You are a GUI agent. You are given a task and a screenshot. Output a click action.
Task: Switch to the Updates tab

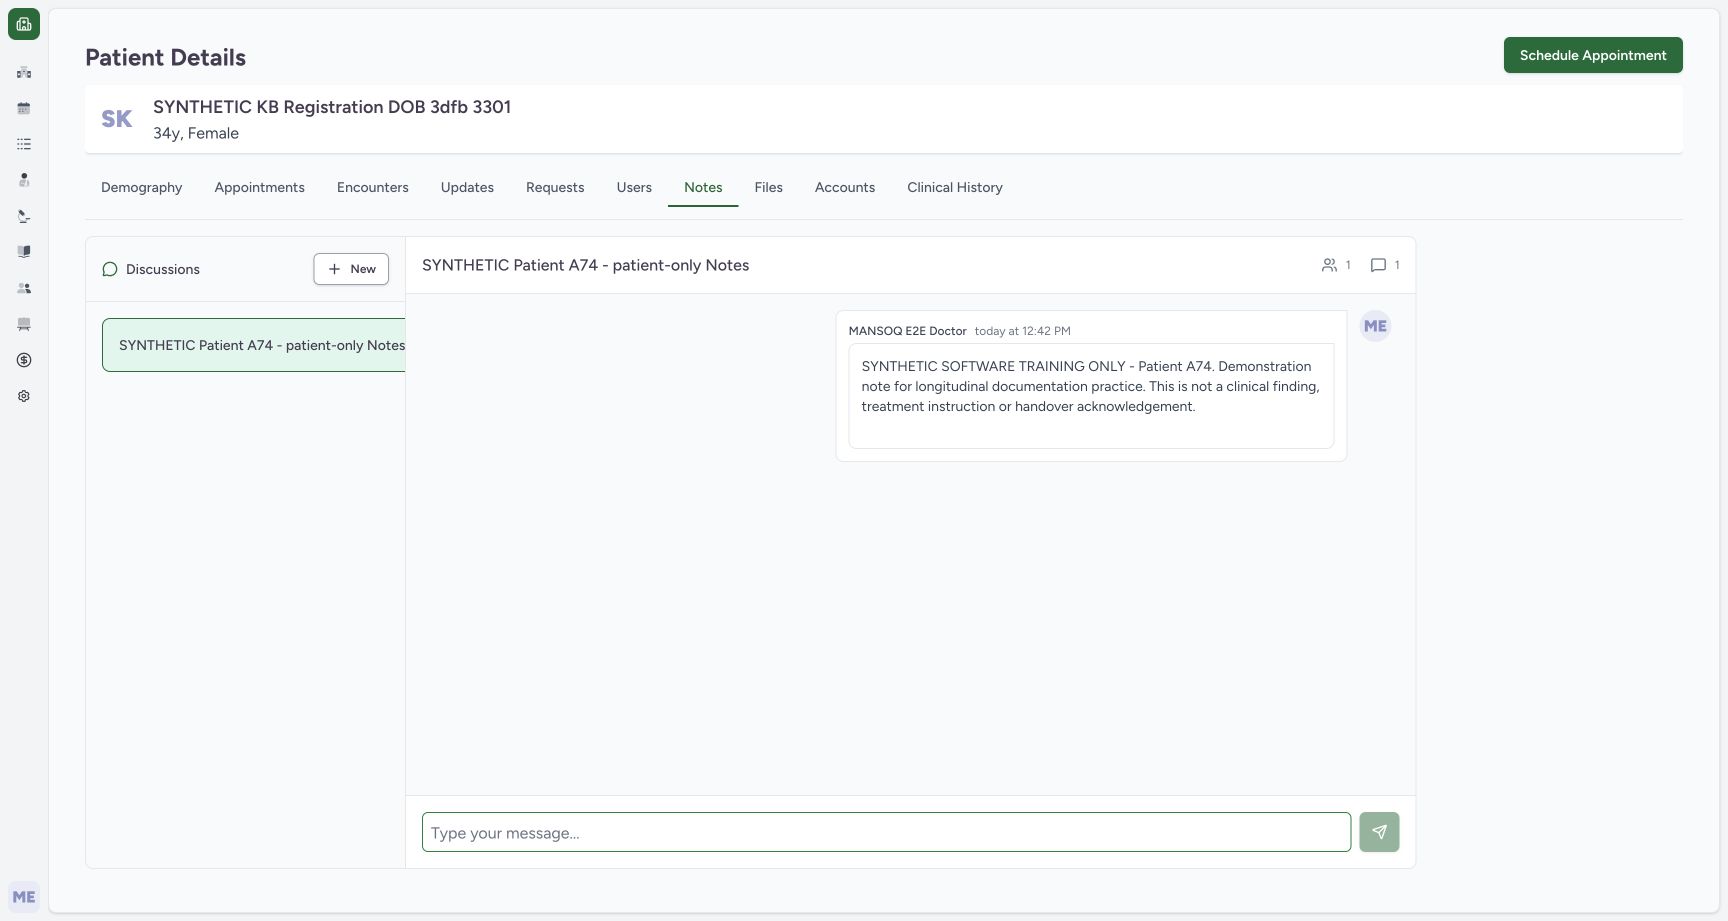[467, 187]
